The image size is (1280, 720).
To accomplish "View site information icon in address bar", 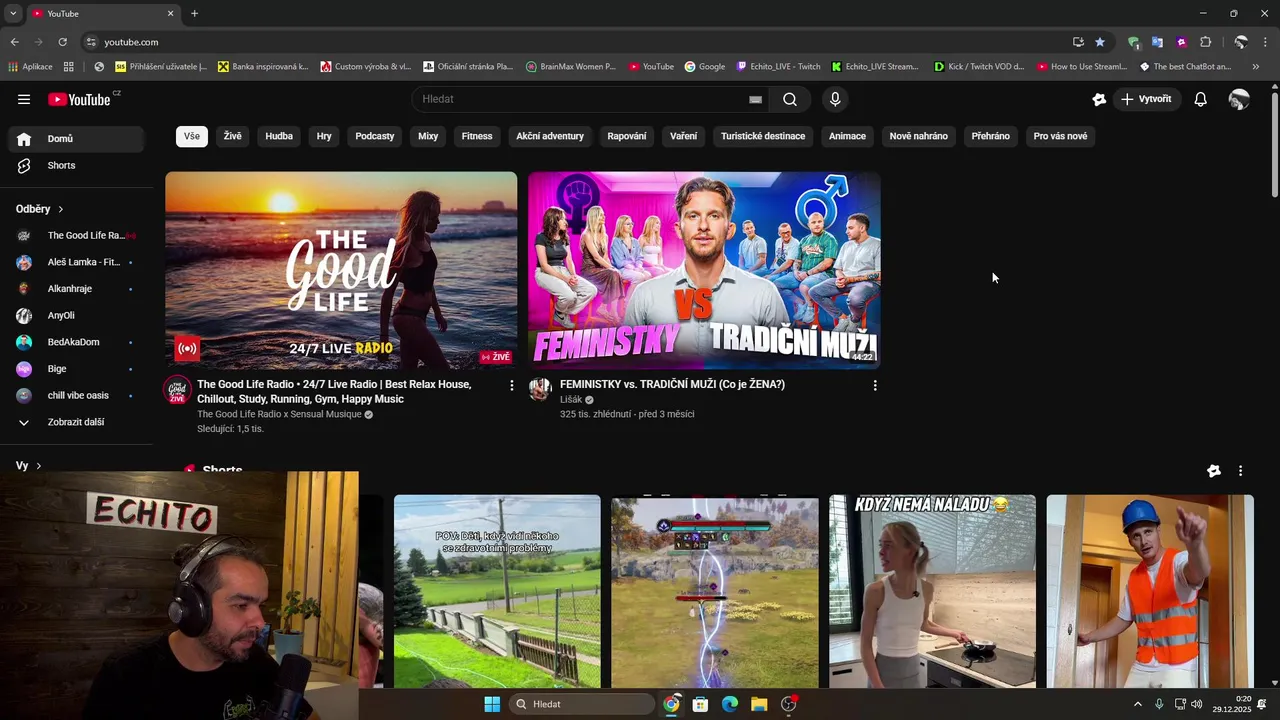I will tap(91, 42).
